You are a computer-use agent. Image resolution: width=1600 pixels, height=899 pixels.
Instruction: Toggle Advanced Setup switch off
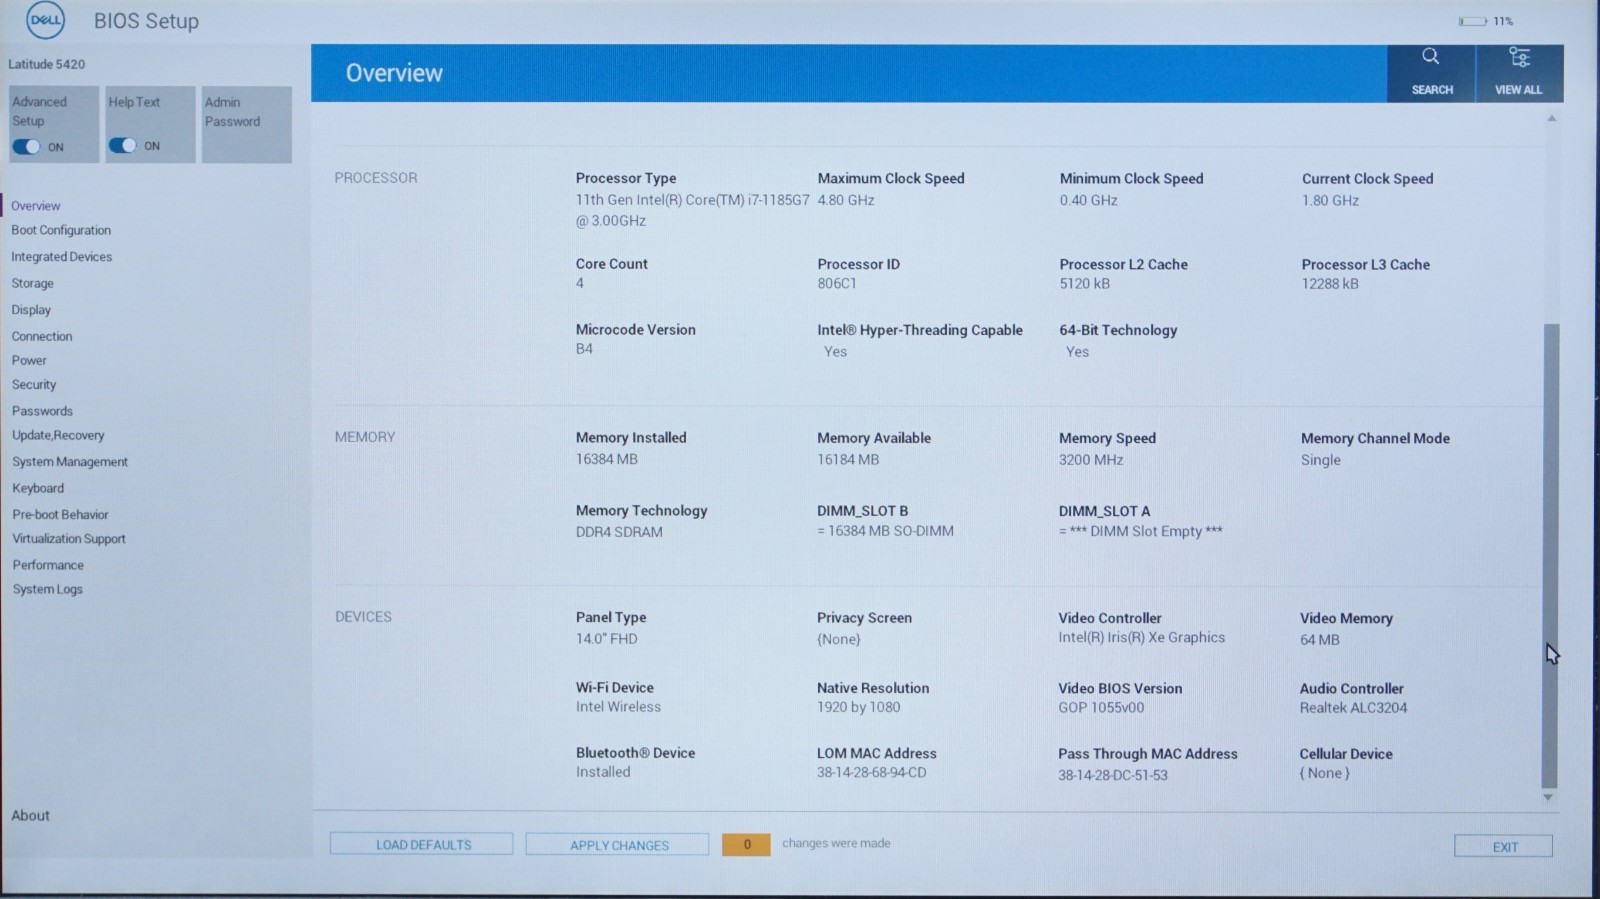coord(26,147)
